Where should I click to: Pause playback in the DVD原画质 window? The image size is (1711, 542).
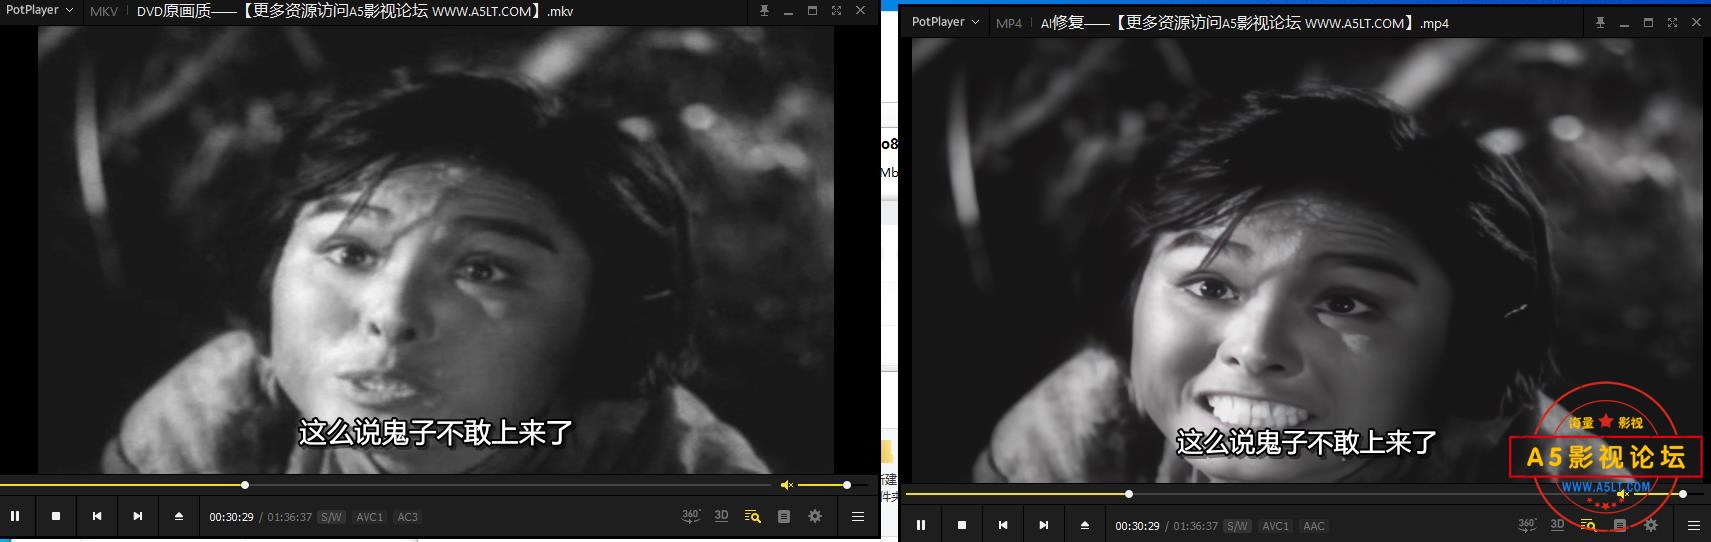[x=15, y=516]
